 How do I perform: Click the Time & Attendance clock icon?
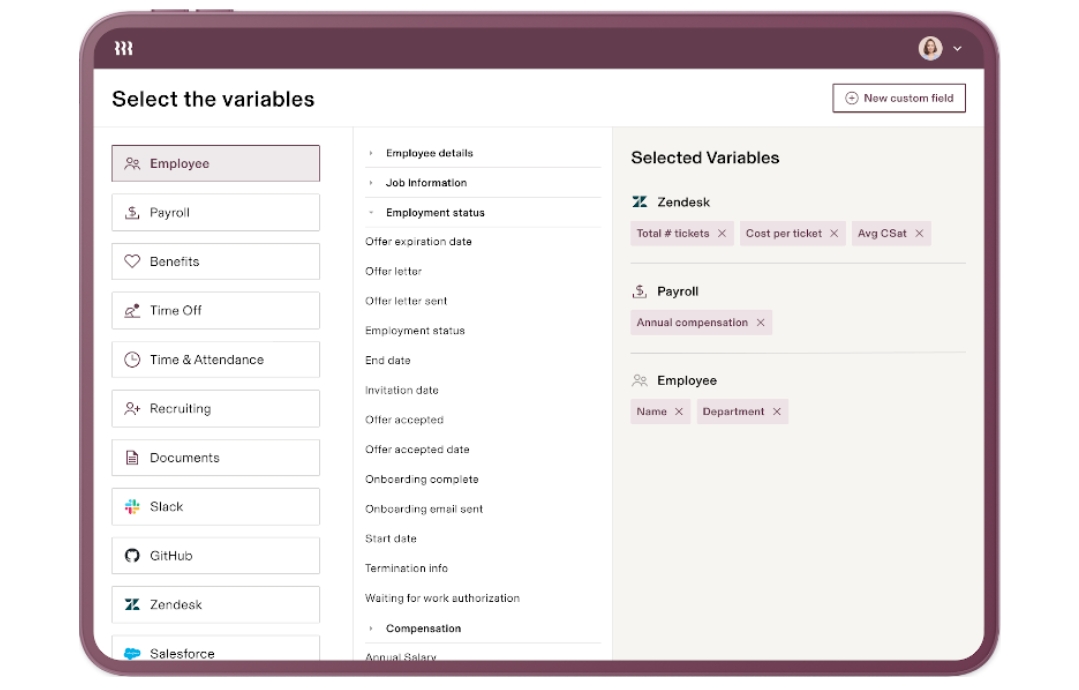coord(132,360)
